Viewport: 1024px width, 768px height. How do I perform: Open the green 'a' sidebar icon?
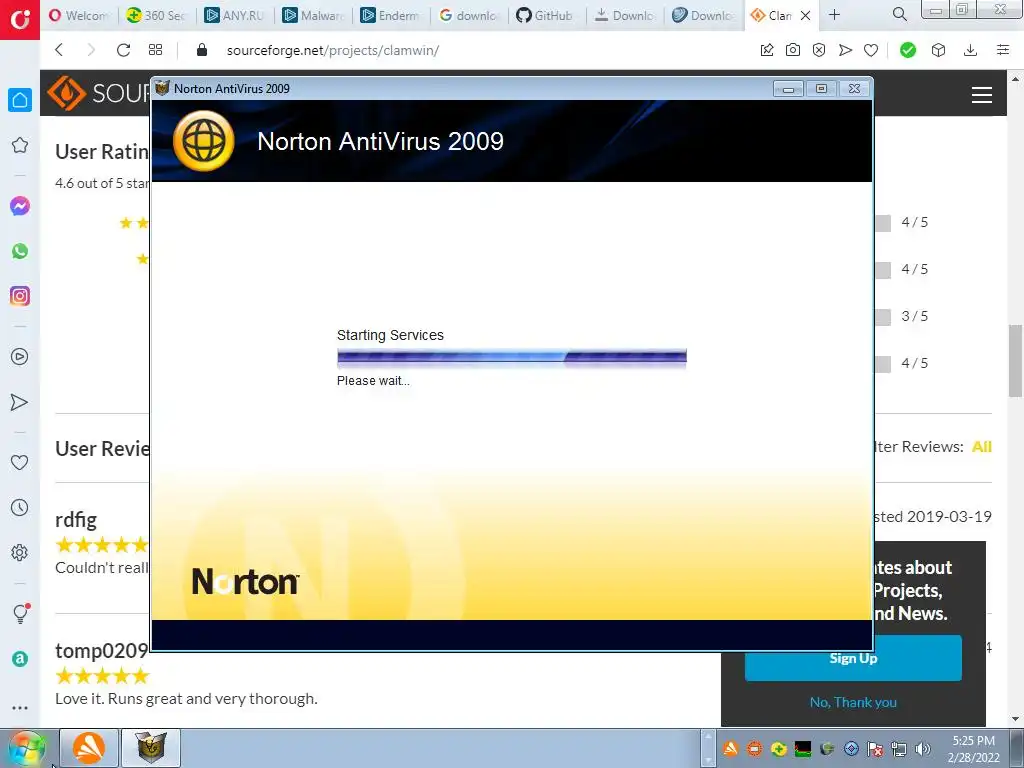(x=20, y=659)
